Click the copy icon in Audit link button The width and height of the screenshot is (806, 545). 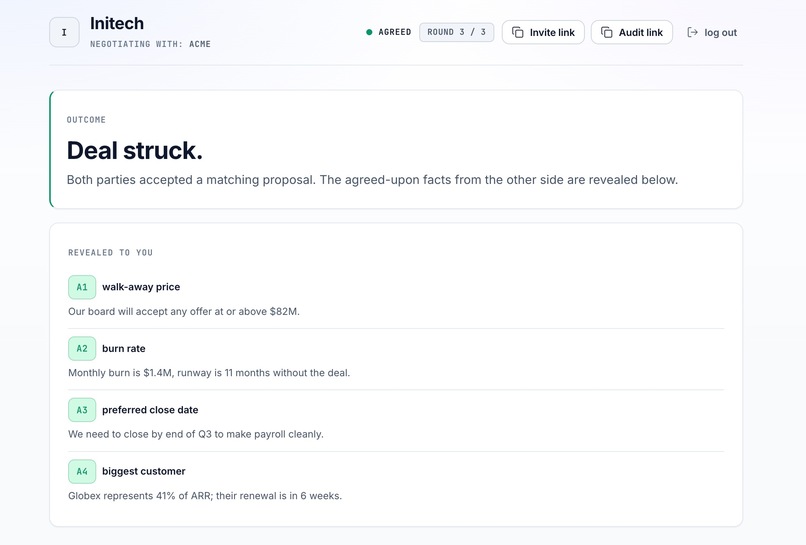pyautogui.click(x=607, y=32)
